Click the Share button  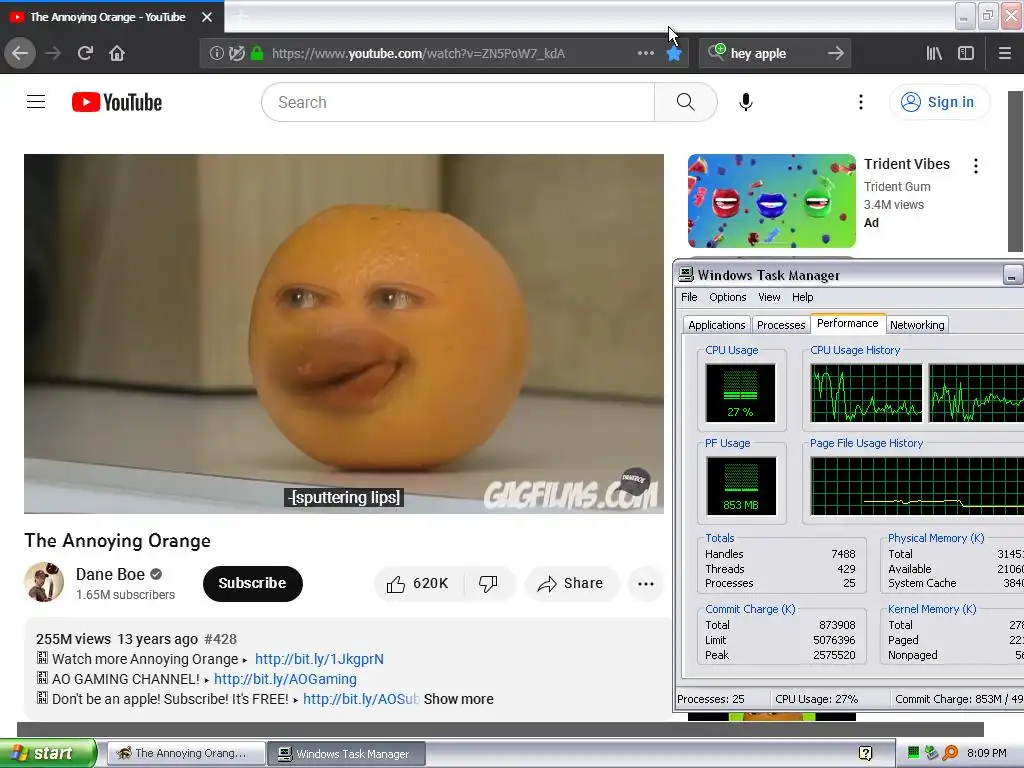click(571, 583)
